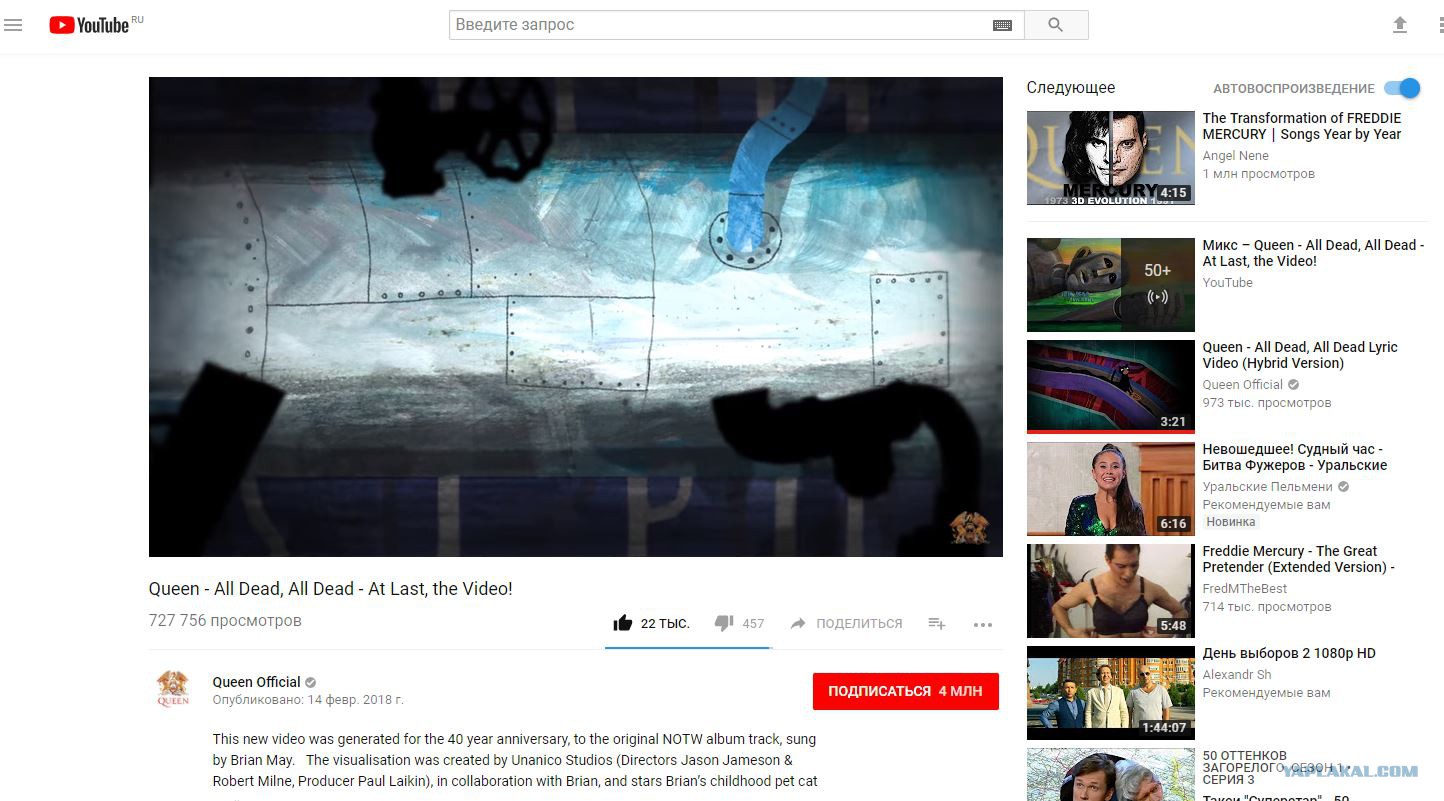The width and height of the screenshot is (1444, 801).
Task: Click the 'АВТОВОСПРОИЗВЕДЕНИЕ' label
Action: point(1294,89)
